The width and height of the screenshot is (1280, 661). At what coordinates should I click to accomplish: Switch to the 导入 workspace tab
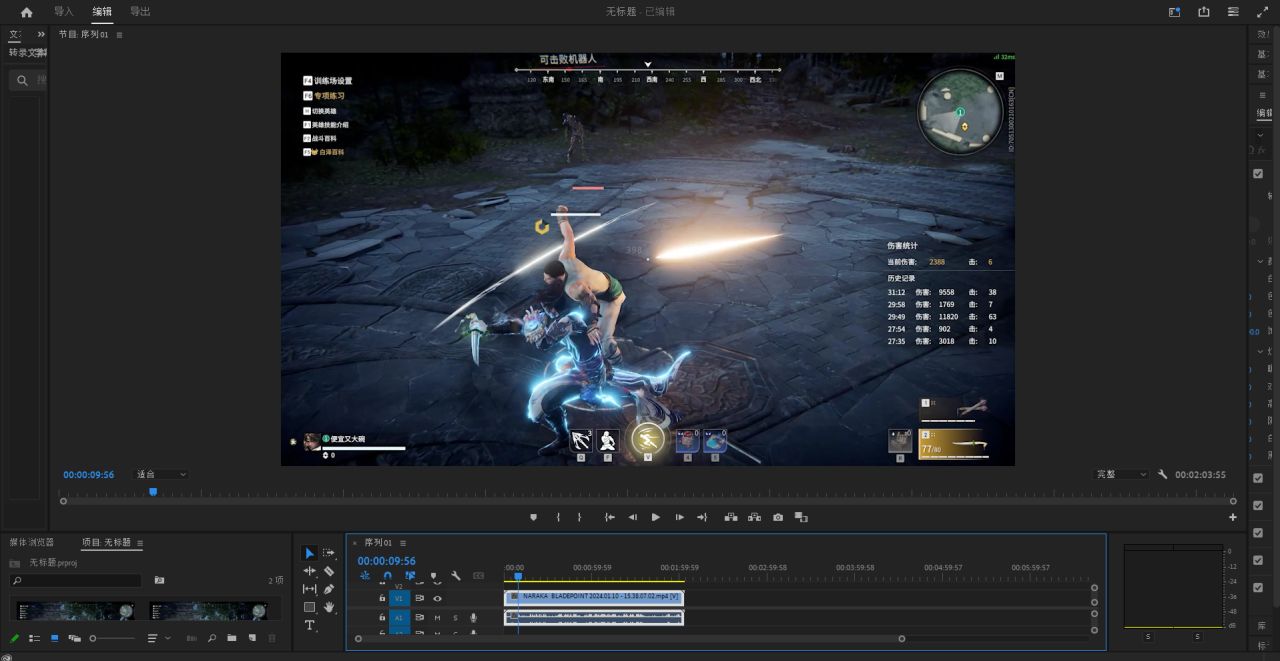click(x=64, y=12)
